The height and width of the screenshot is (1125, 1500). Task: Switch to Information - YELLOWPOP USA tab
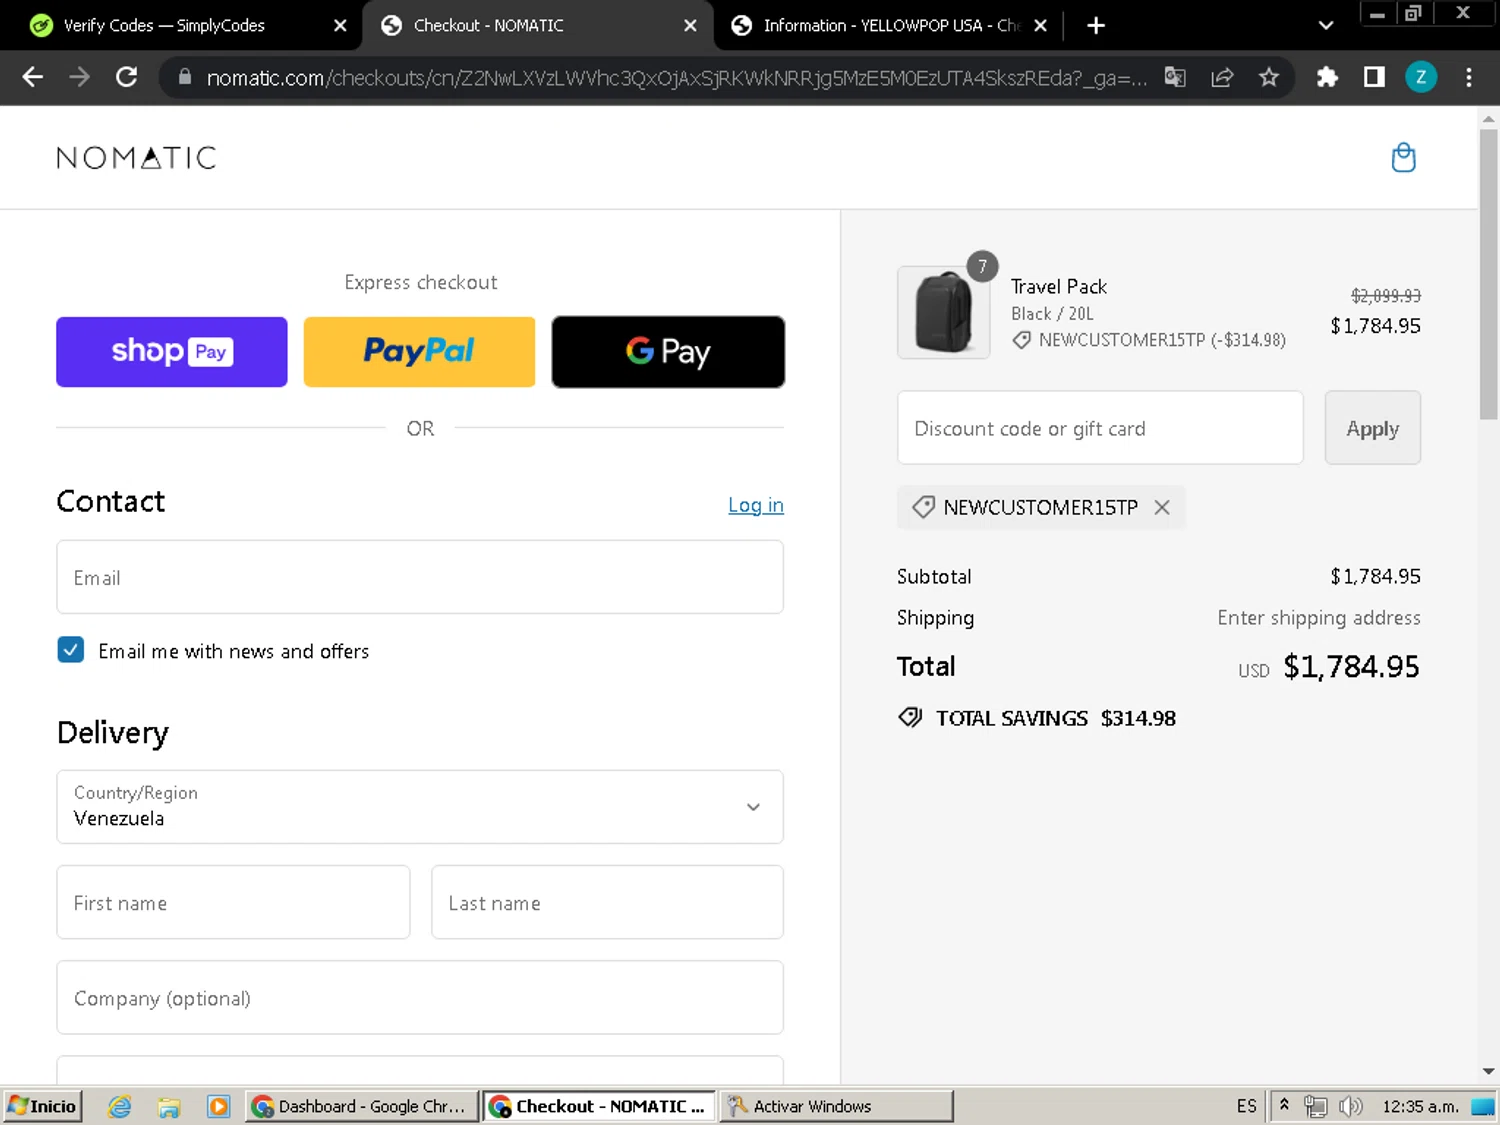click(890, 25)
